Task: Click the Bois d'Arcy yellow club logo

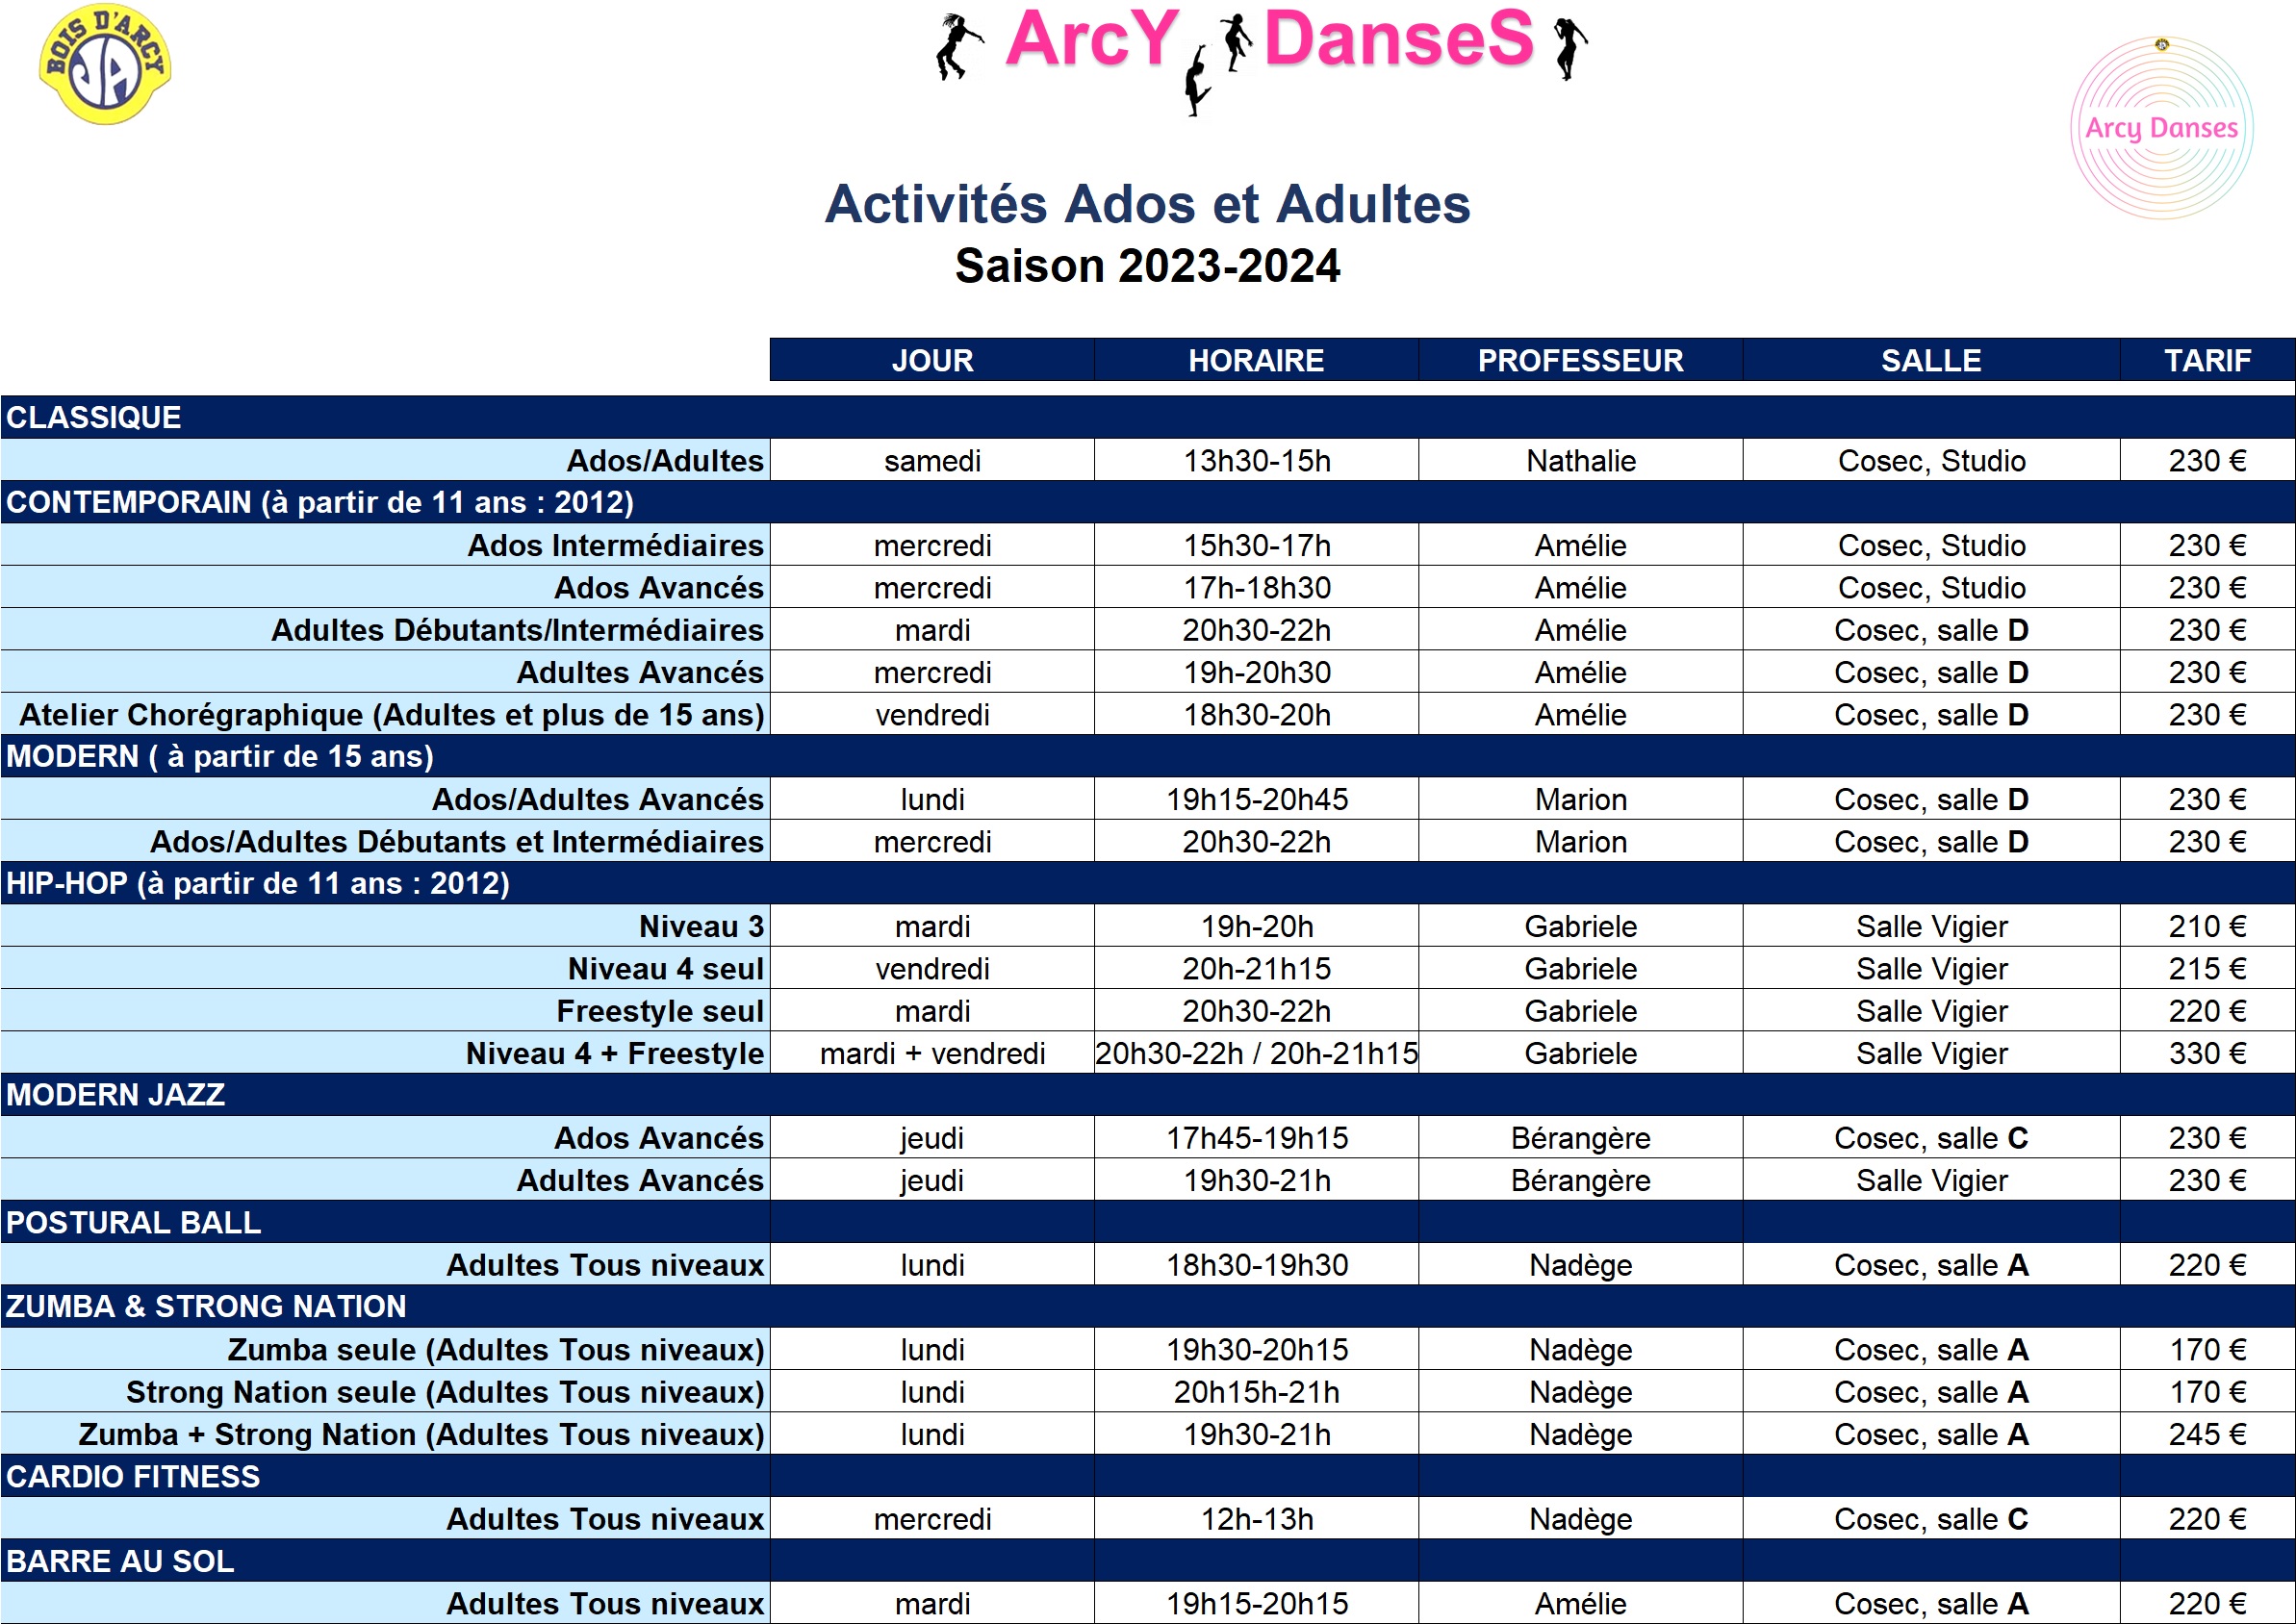Action: 105,65
